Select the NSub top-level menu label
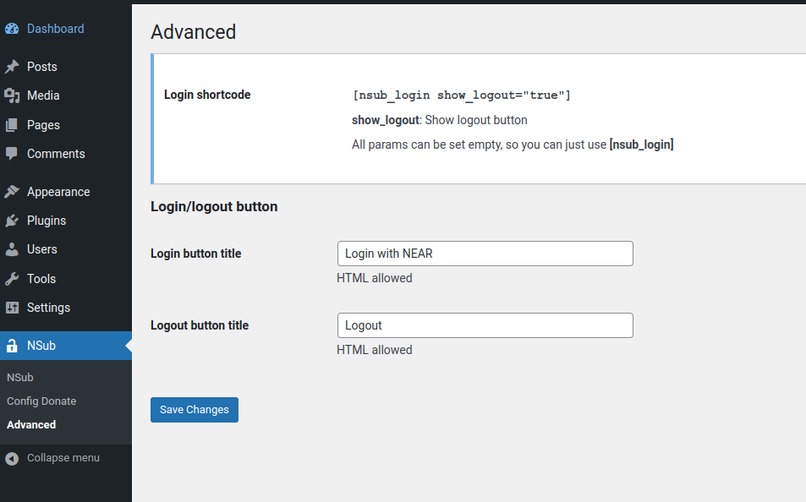Screen dimensions: 806x502 coord(41,345)
